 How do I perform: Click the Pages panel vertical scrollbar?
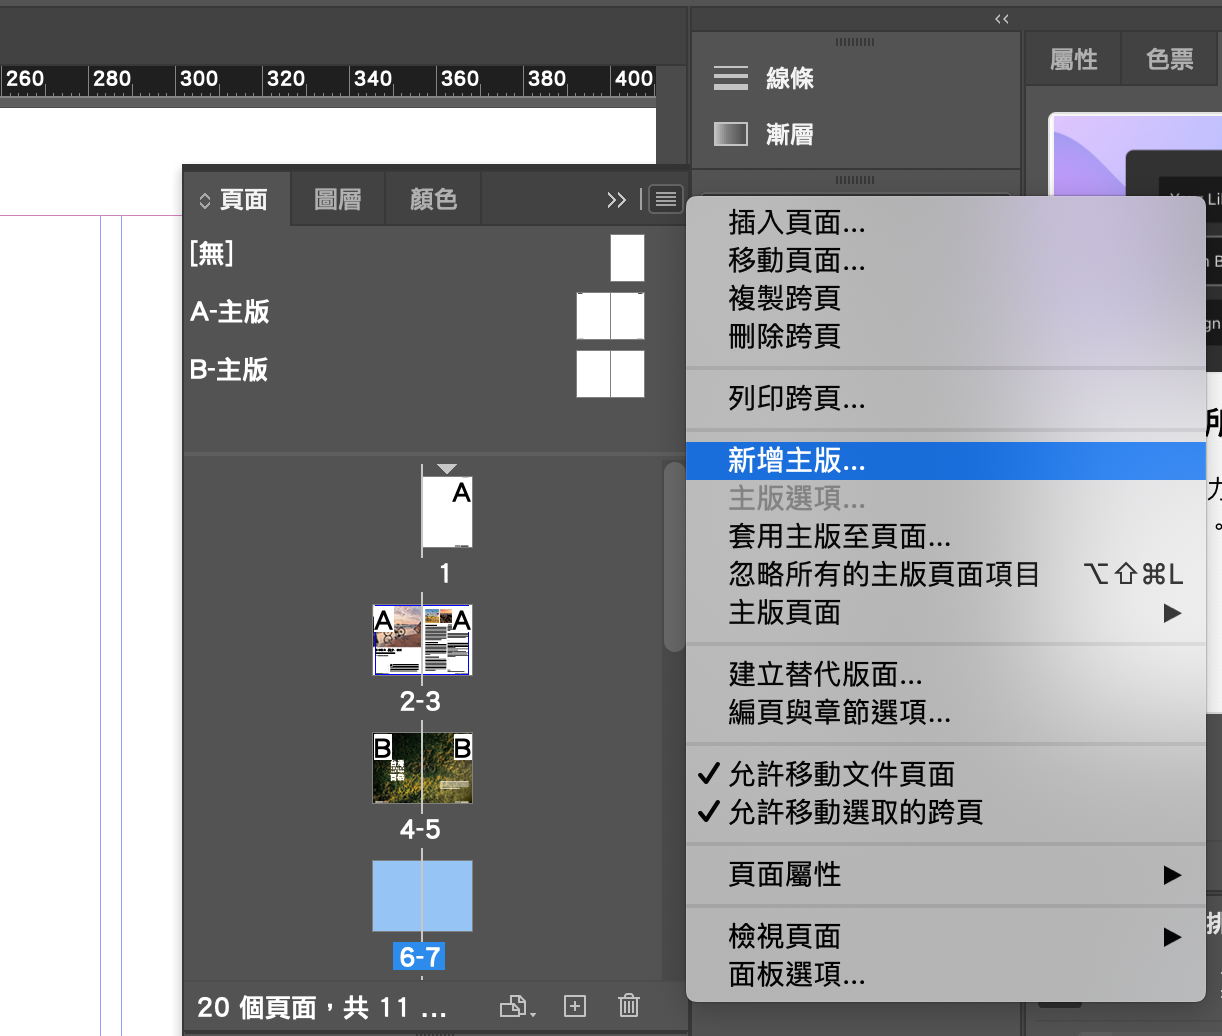click(x=673, y=560)
